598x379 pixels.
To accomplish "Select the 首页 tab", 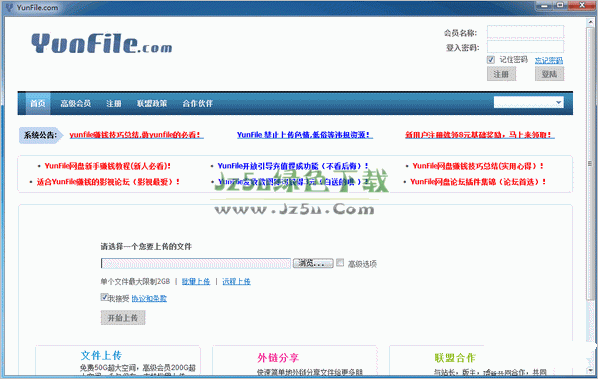I will click(38, 103).
